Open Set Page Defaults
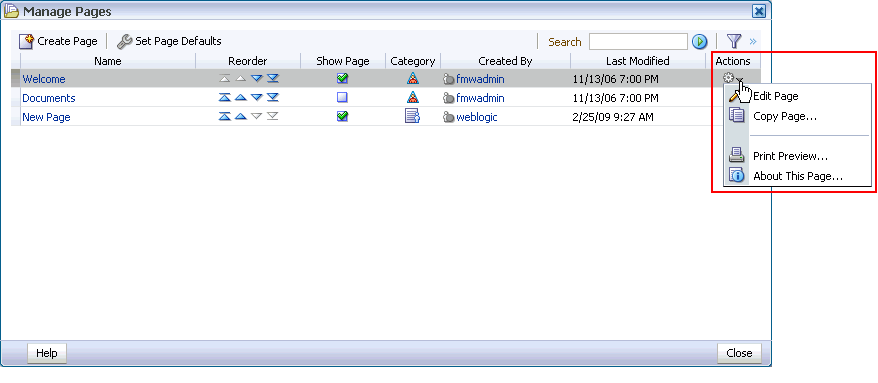 click(x=169, y=41)
